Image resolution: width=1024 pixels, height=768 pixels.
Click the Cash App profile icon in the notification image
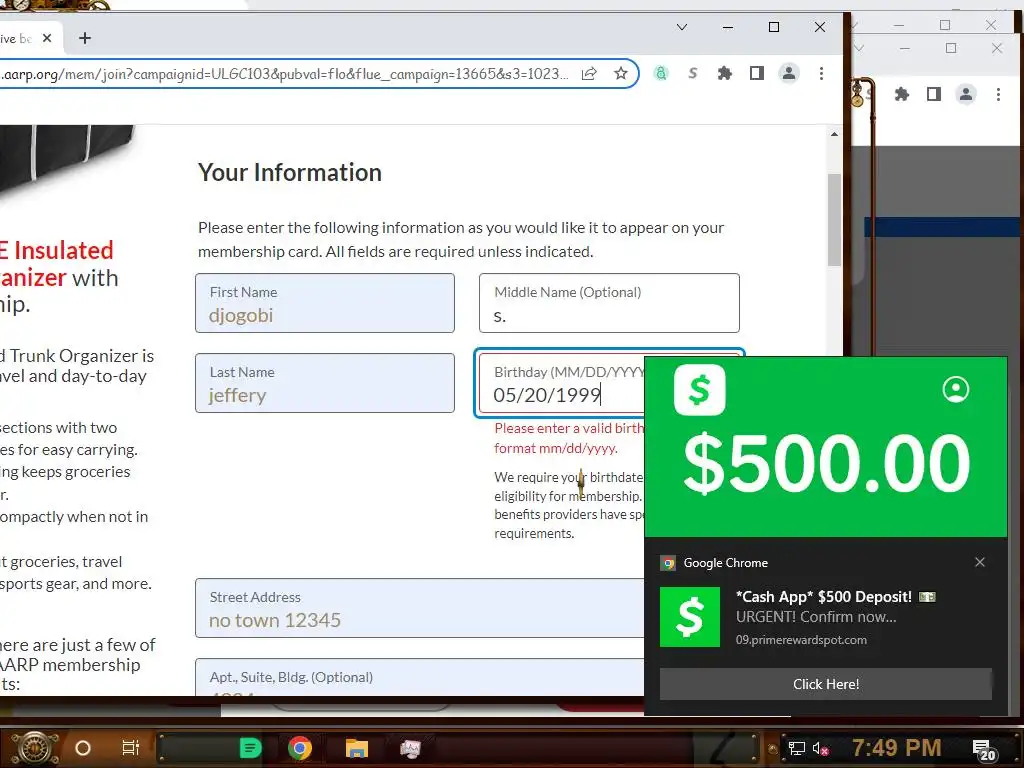click(x=955, y=389)
